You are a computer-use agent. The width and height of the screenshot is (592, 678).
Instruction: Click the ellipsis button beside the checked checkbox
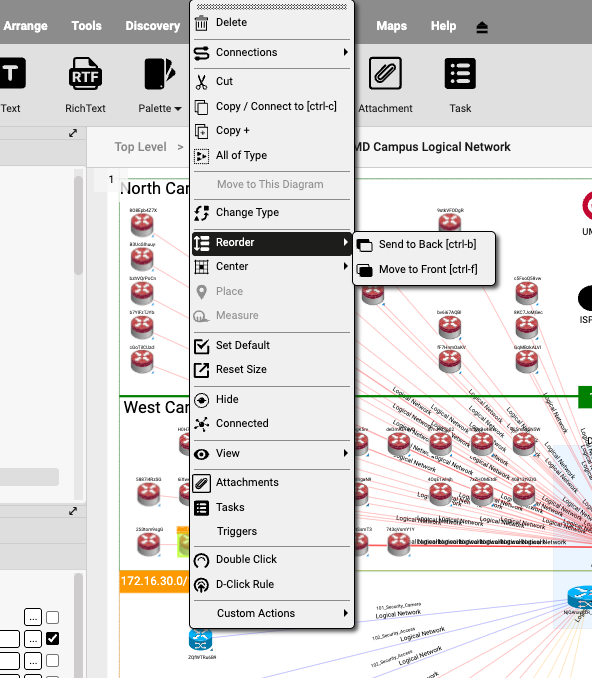pyautogui.click(x=33, y=639)
